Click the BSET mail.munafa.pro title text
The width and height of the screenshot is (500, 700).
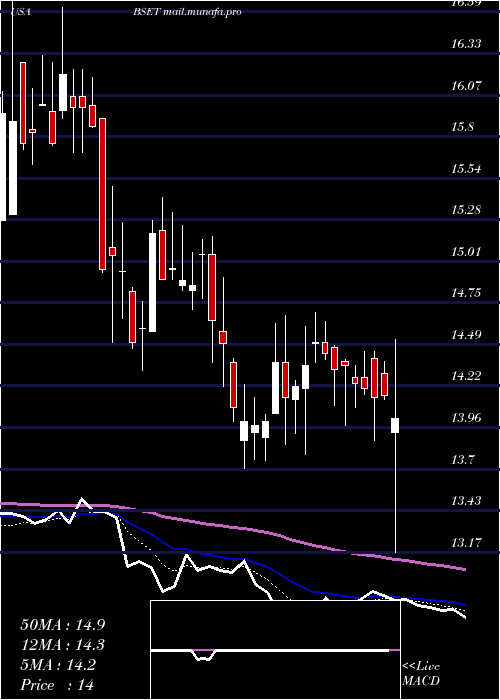click(x=187, y=12)
